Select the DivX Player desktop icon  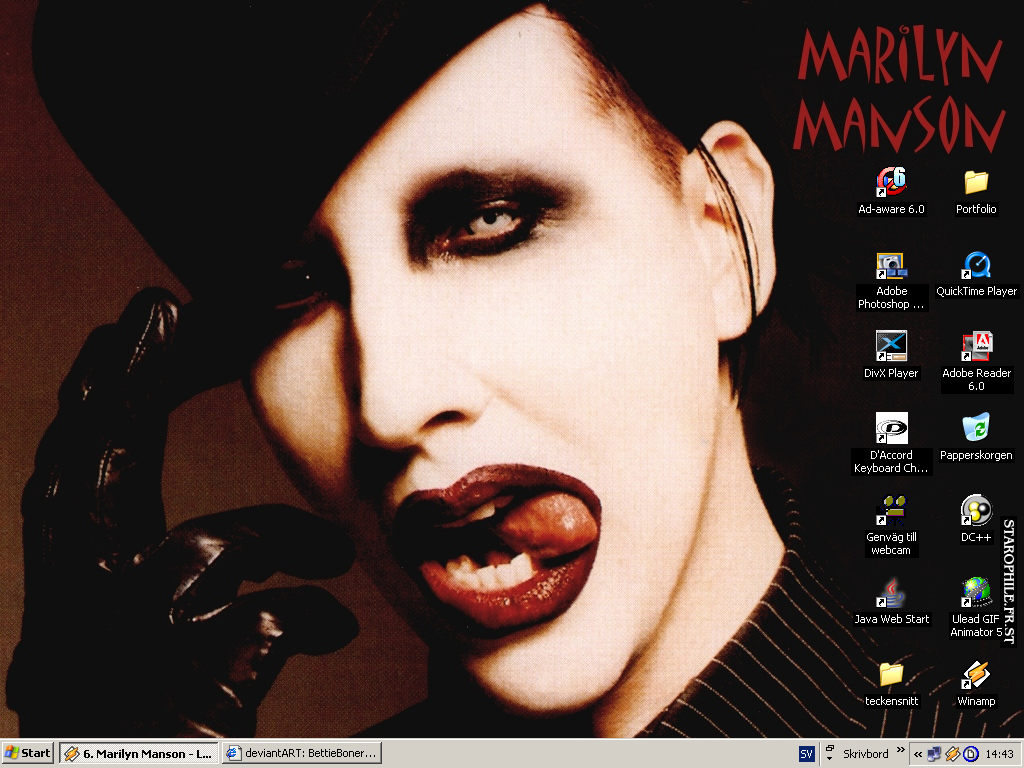coord(891,346)
